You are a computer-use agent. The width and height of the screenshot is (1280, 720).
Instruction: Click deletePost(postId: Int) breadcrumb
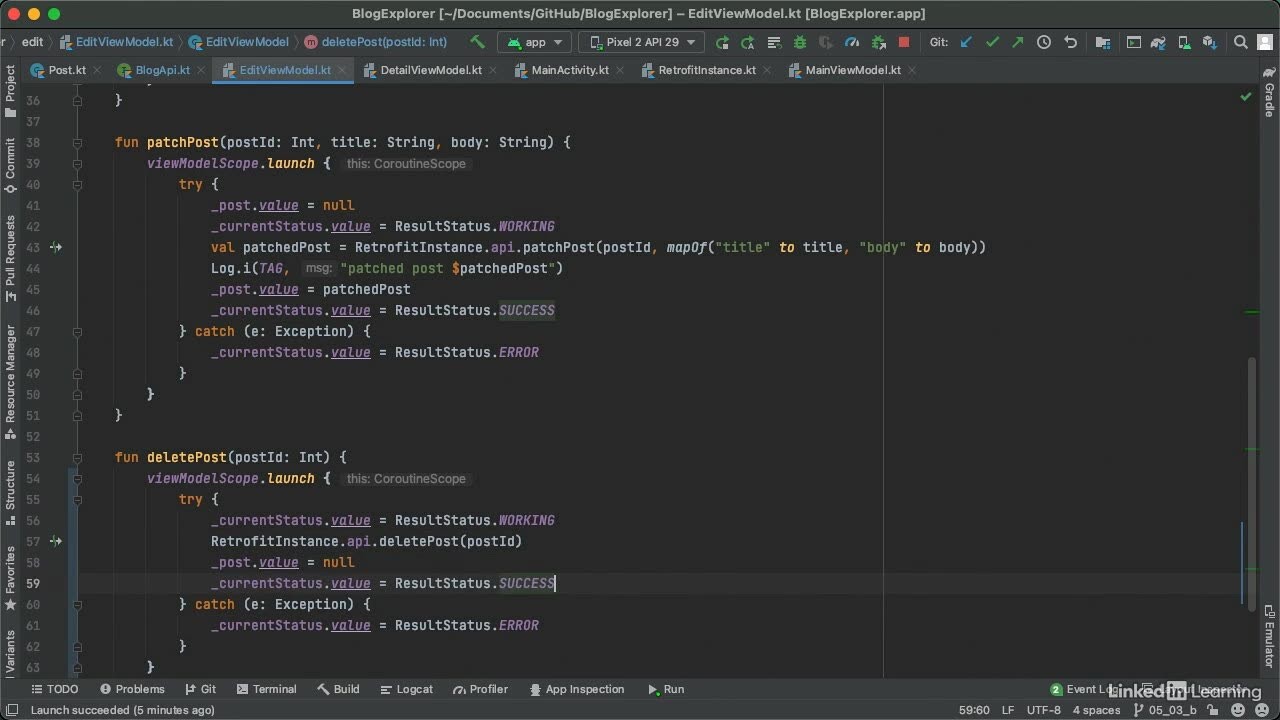click(376, 42)
